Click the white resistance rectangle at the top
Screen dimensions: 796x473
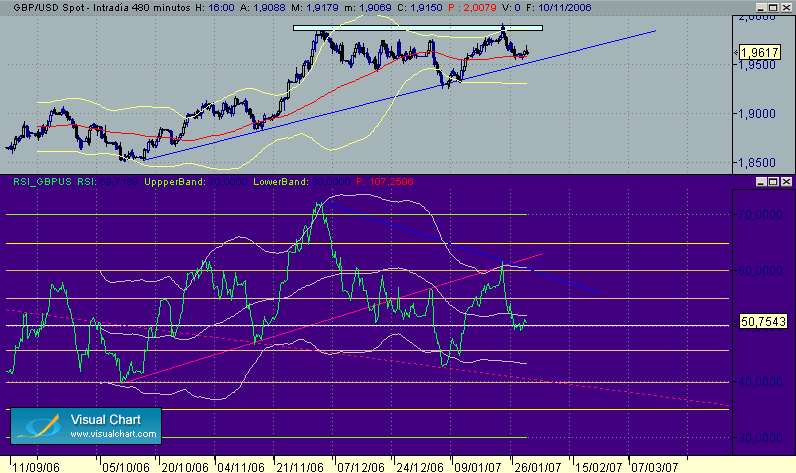tap(418, 28)
